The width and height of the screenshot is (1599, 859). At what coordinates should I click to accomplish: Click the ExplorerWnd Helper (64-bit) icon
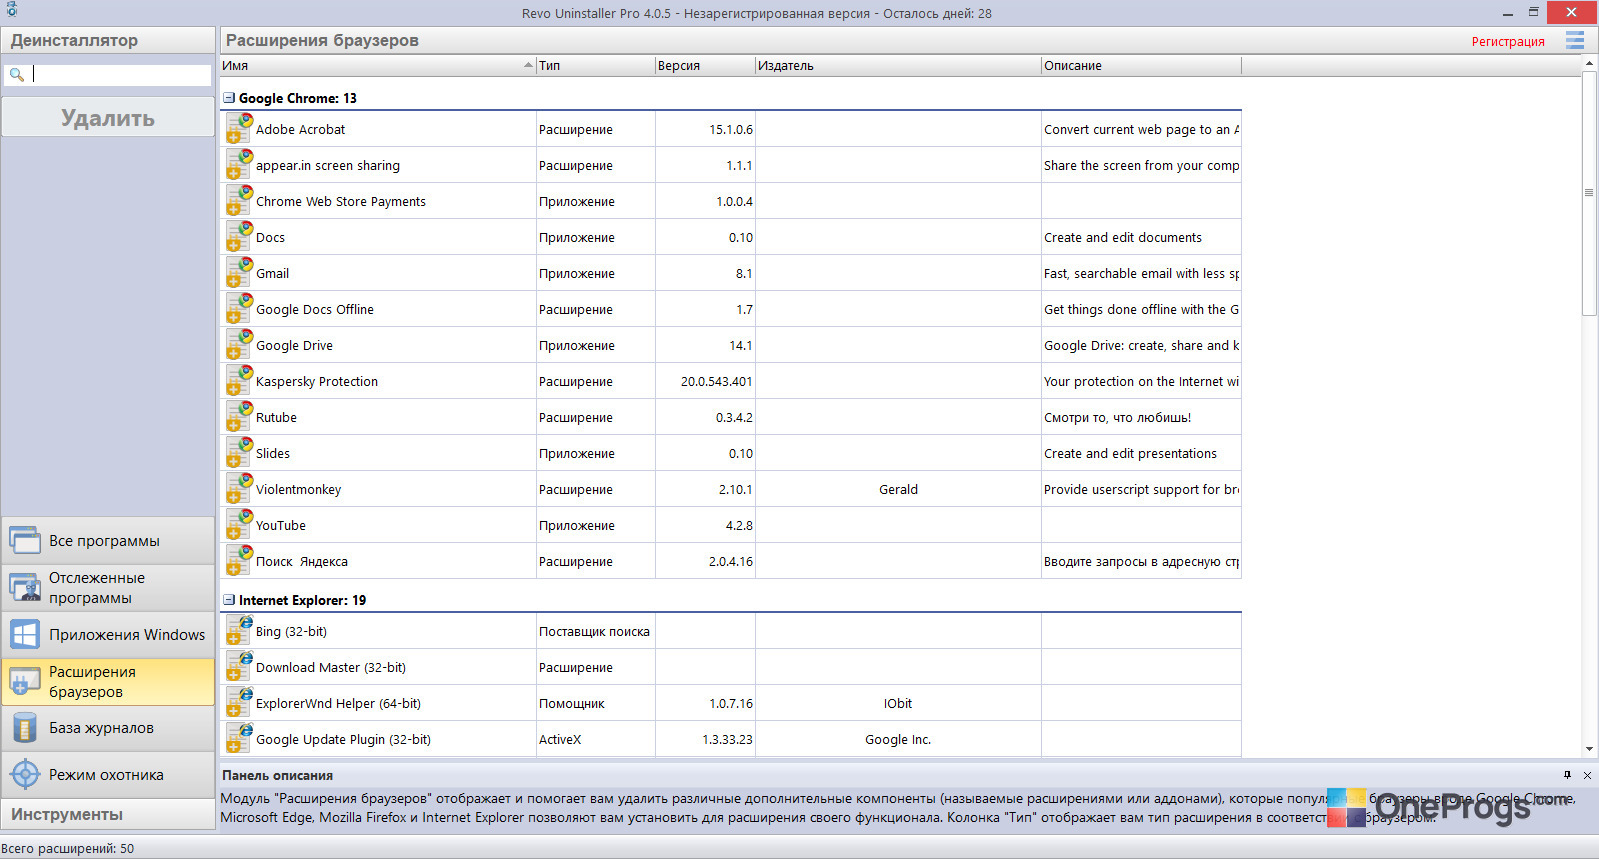point(238,703)
